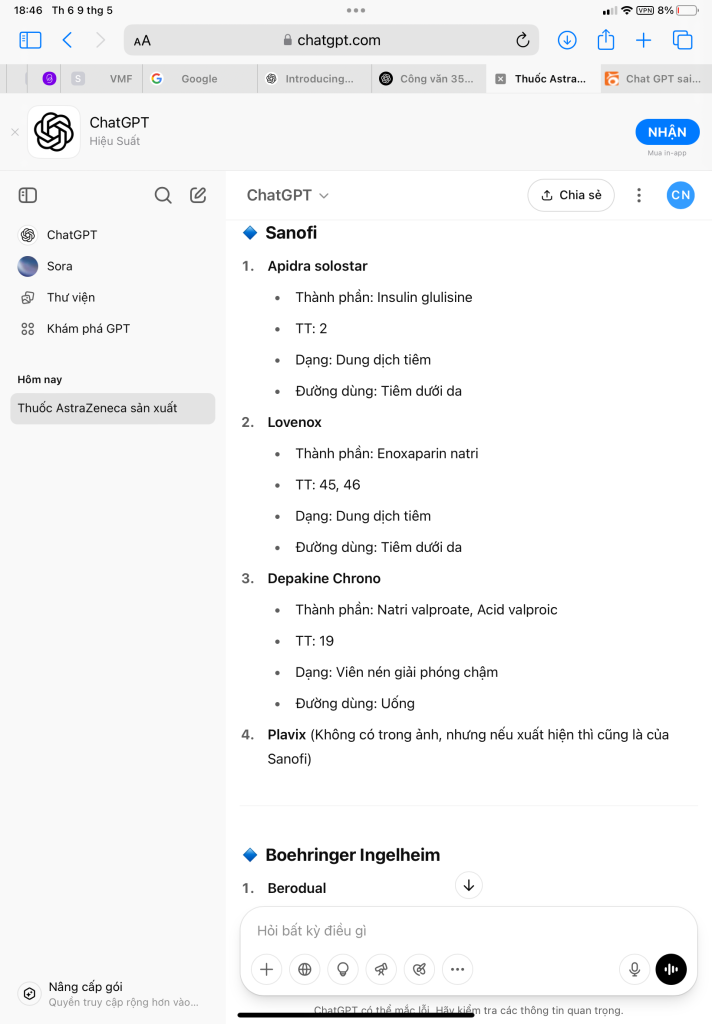Open the CN profile avatar
712x1024 pixels.
(681, 195)
